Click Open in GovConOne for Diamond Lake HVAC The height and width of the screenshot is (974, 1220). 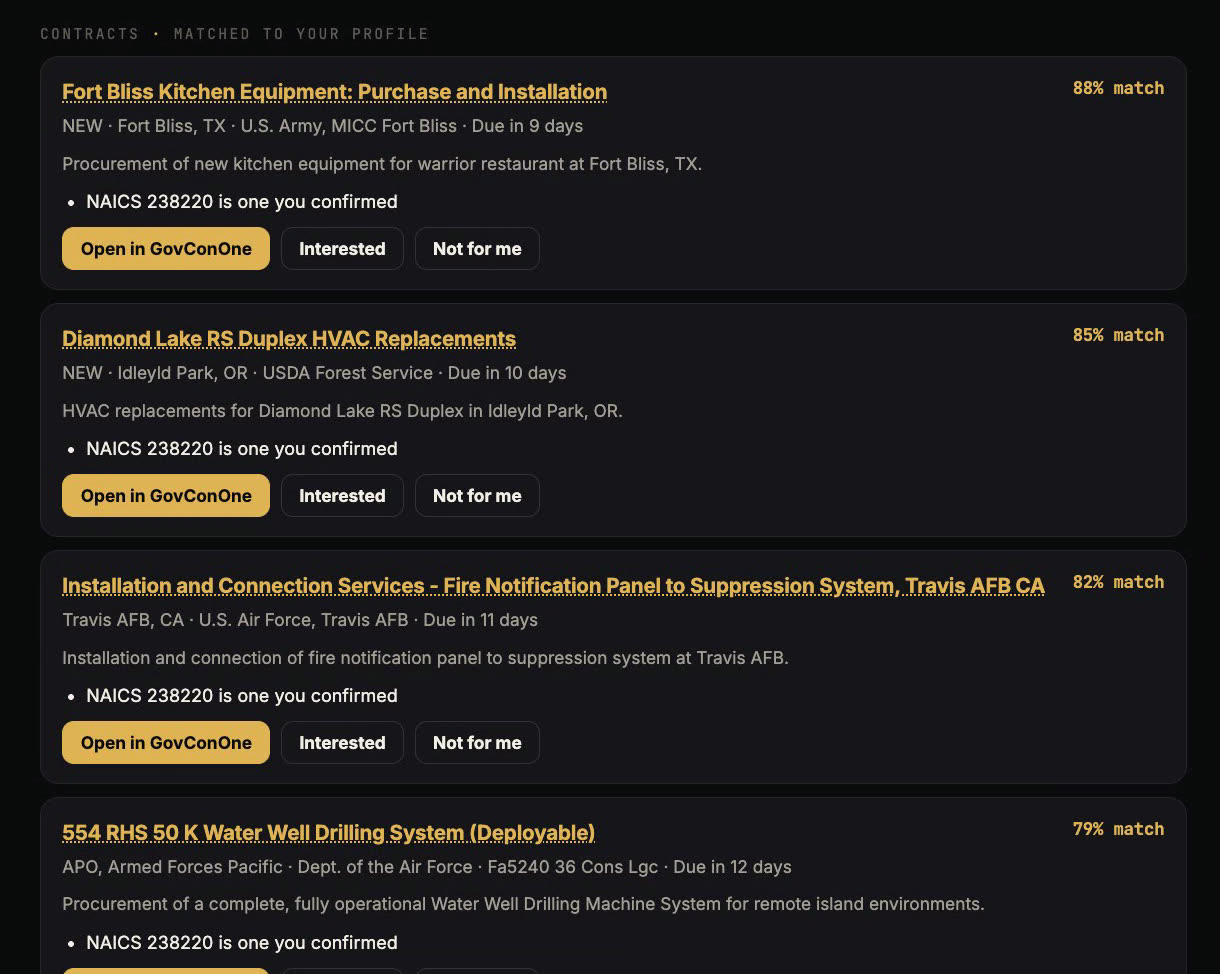[x=166, y=496]
